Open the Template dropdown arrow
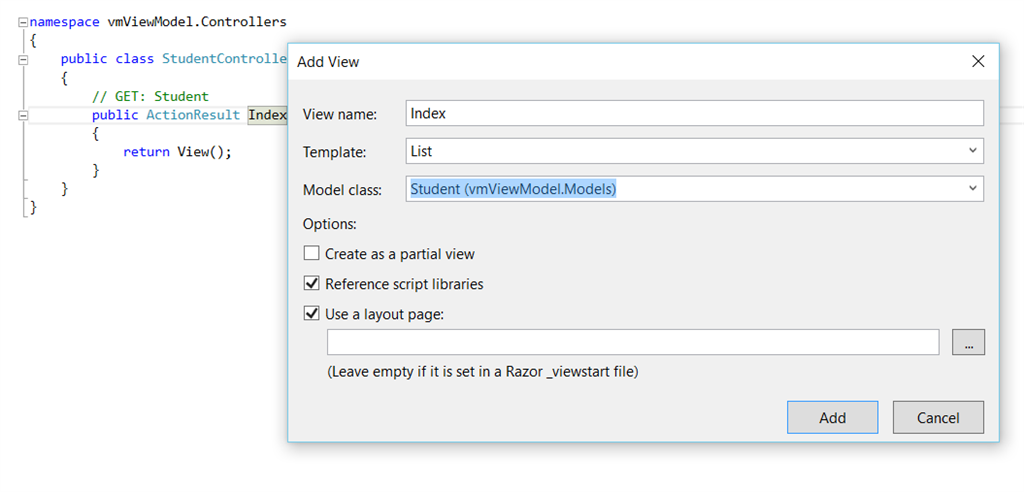This screenshot has width=1024, height=492. tap(973, 151)
